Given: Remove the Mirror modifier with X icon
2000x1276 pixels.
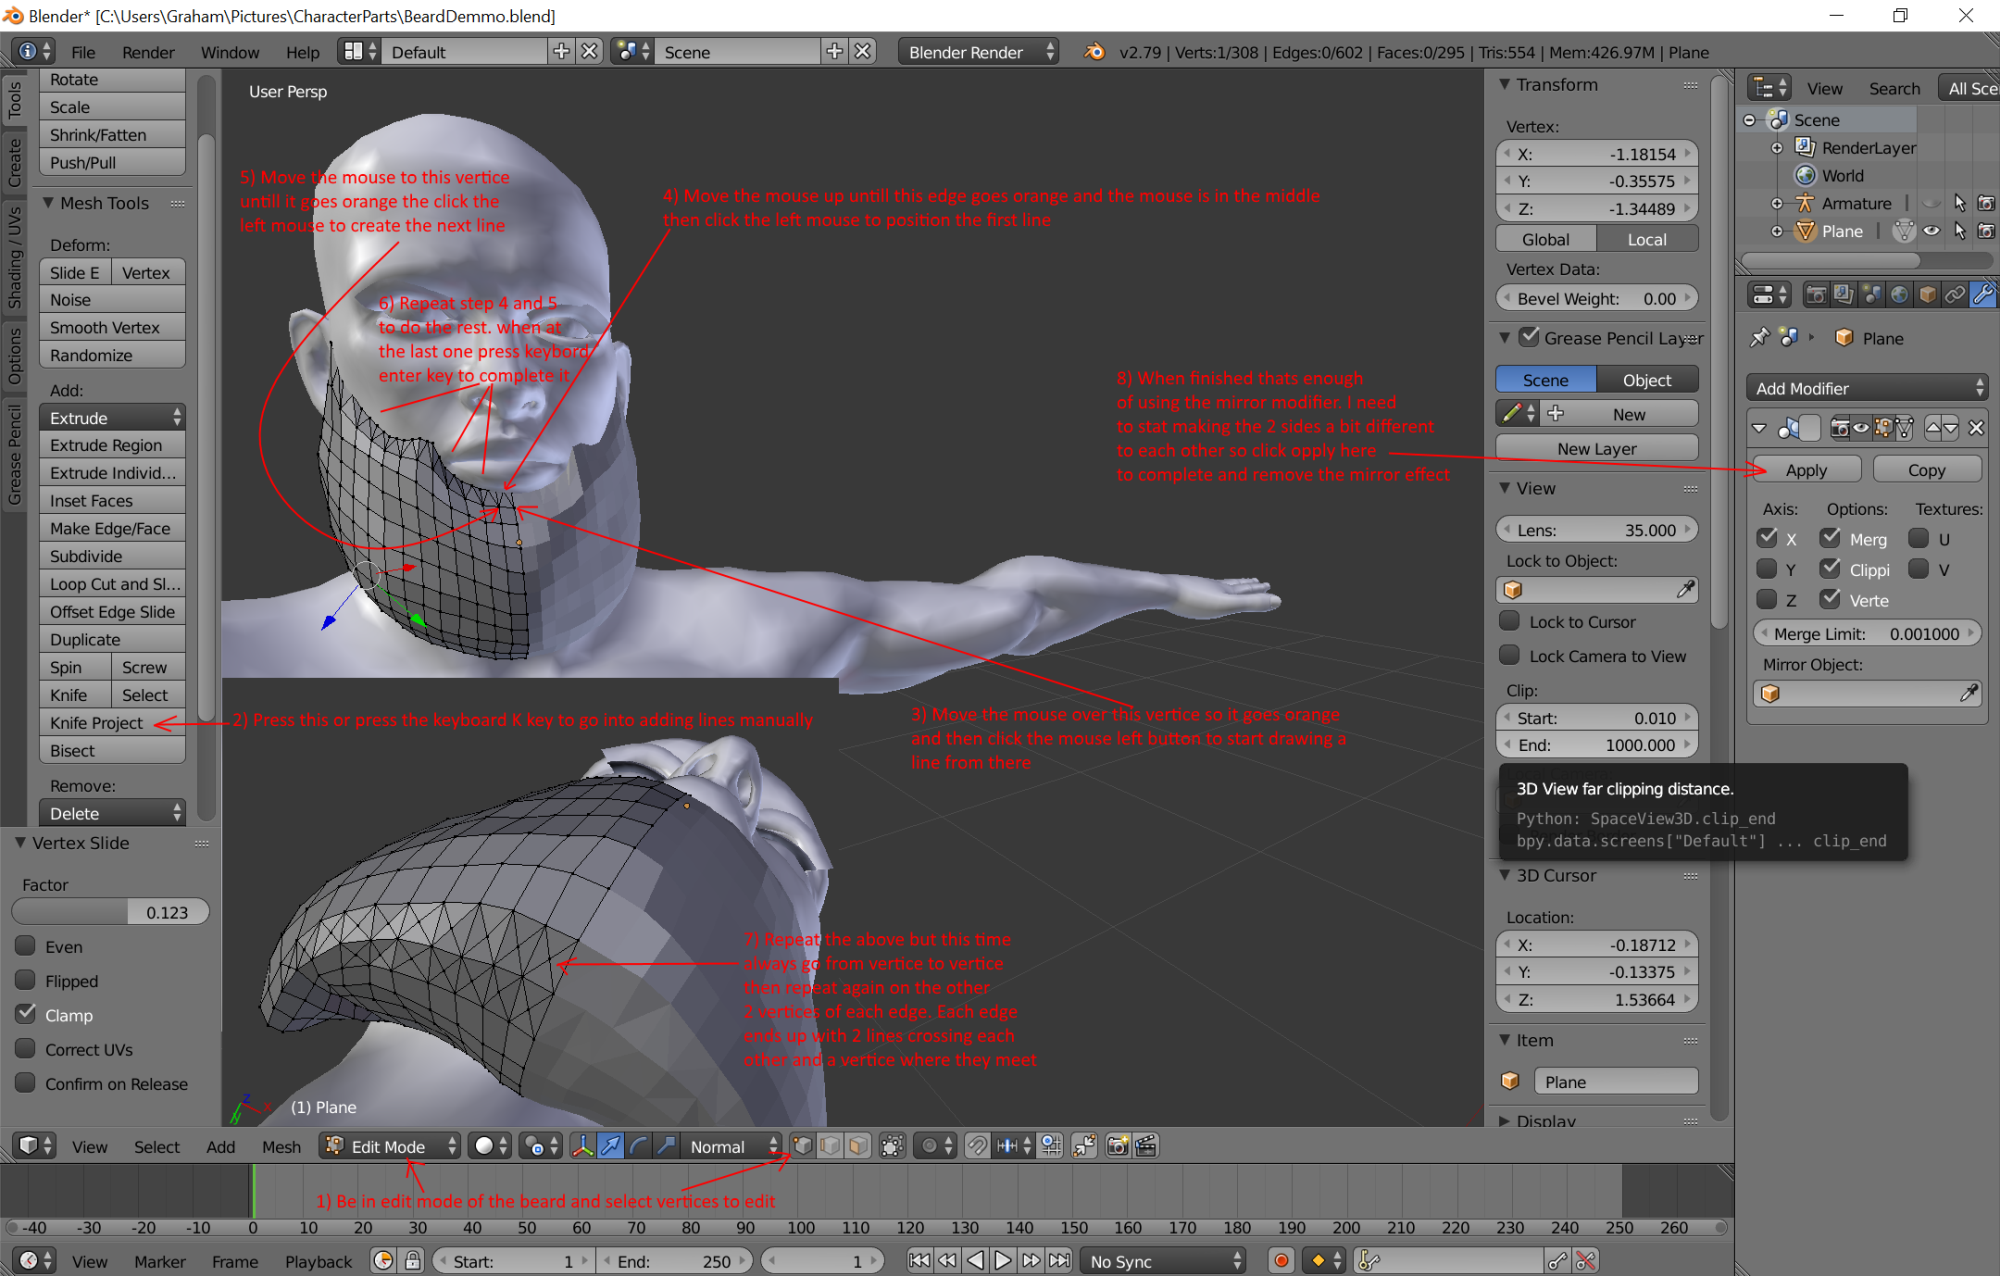Looking at the screenshot, I should [x=1976, y=428].
